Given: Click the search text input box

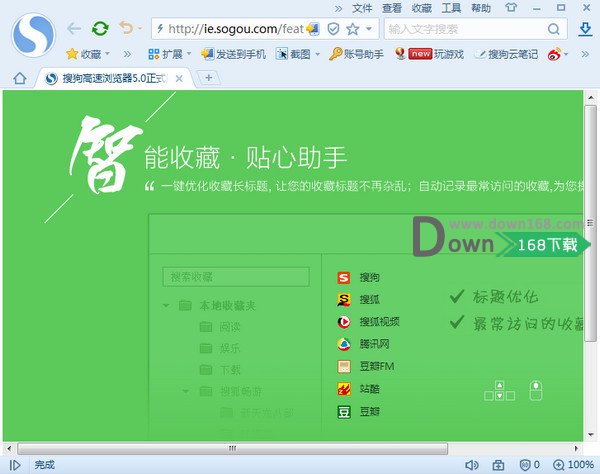Looking at the screenshot, I should pos(465,29).
